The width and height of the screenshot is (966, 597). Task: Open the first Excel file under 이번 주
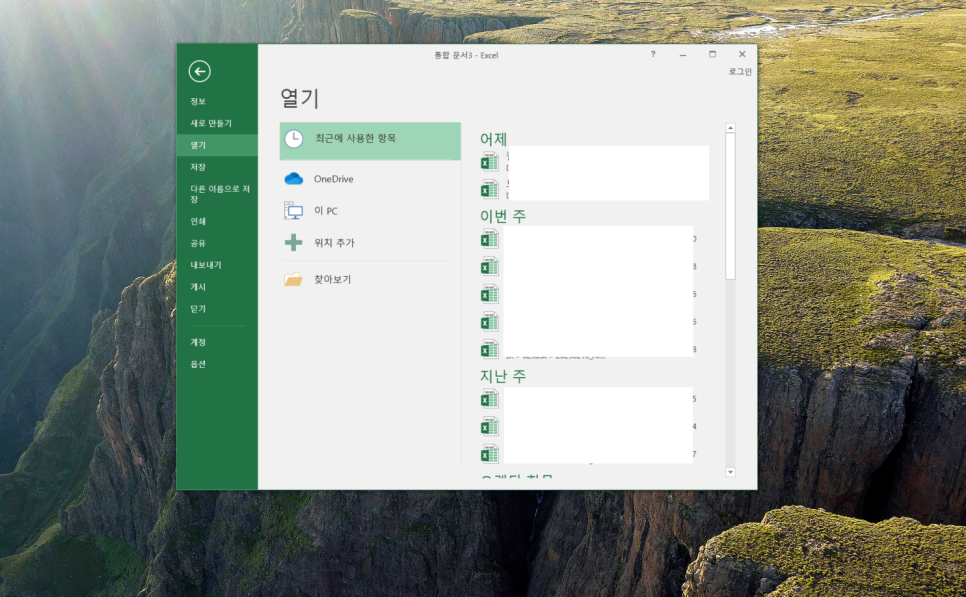coord(589,239)
